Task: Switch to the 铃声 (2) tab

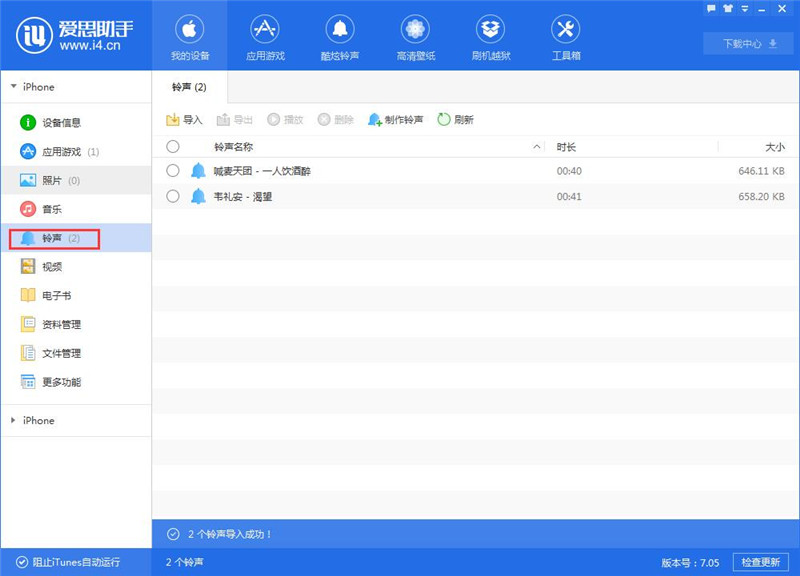Action: [x=190, y=86]
